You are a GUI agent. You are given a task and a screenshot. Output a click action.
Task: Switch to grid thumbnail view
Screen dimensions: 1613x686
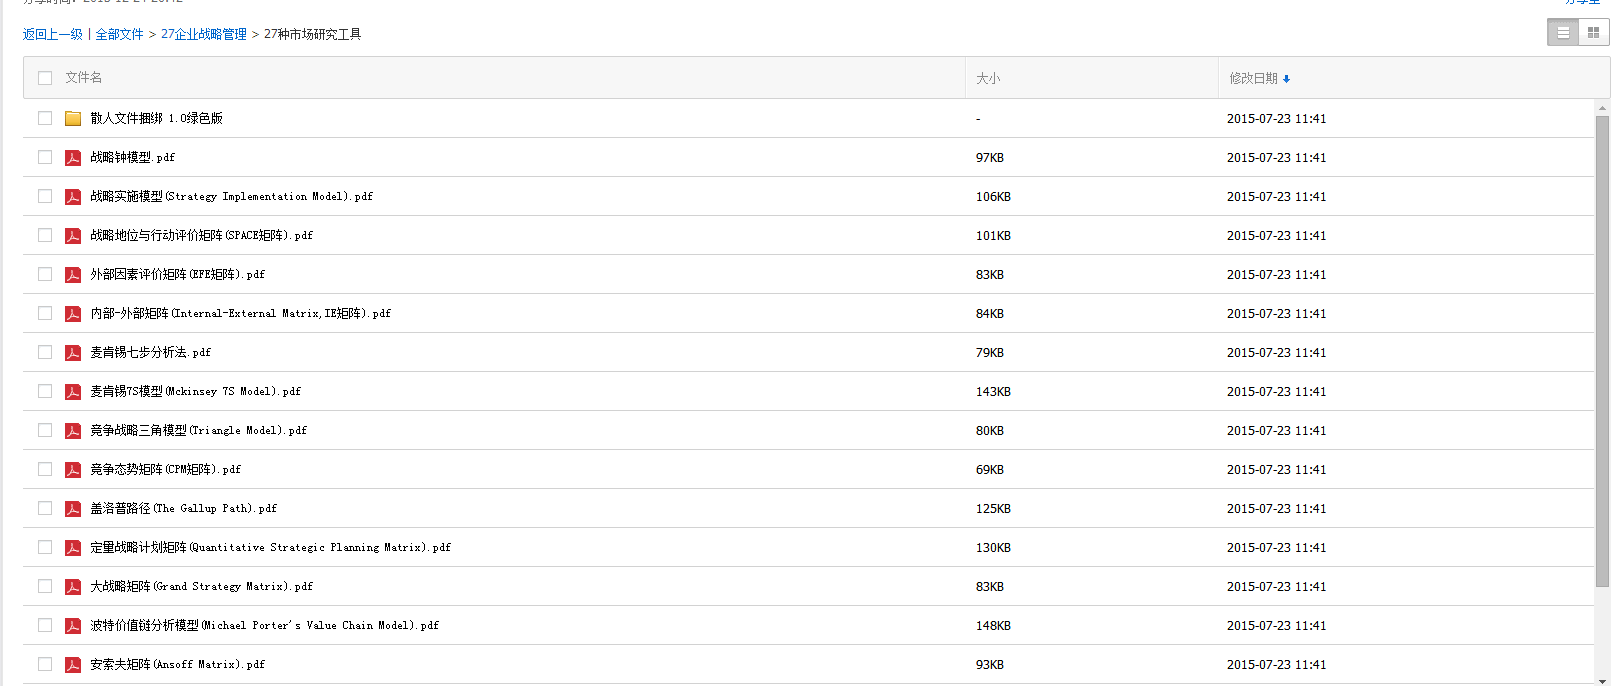pyautogui.click(x=1593, y=33)
